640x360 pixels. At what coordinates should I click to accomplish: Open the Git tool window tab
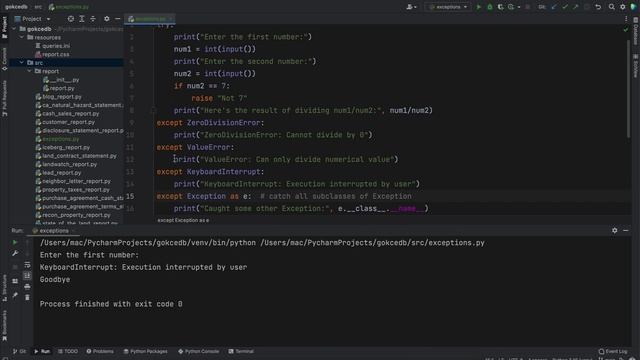click(x=20, y=351)
